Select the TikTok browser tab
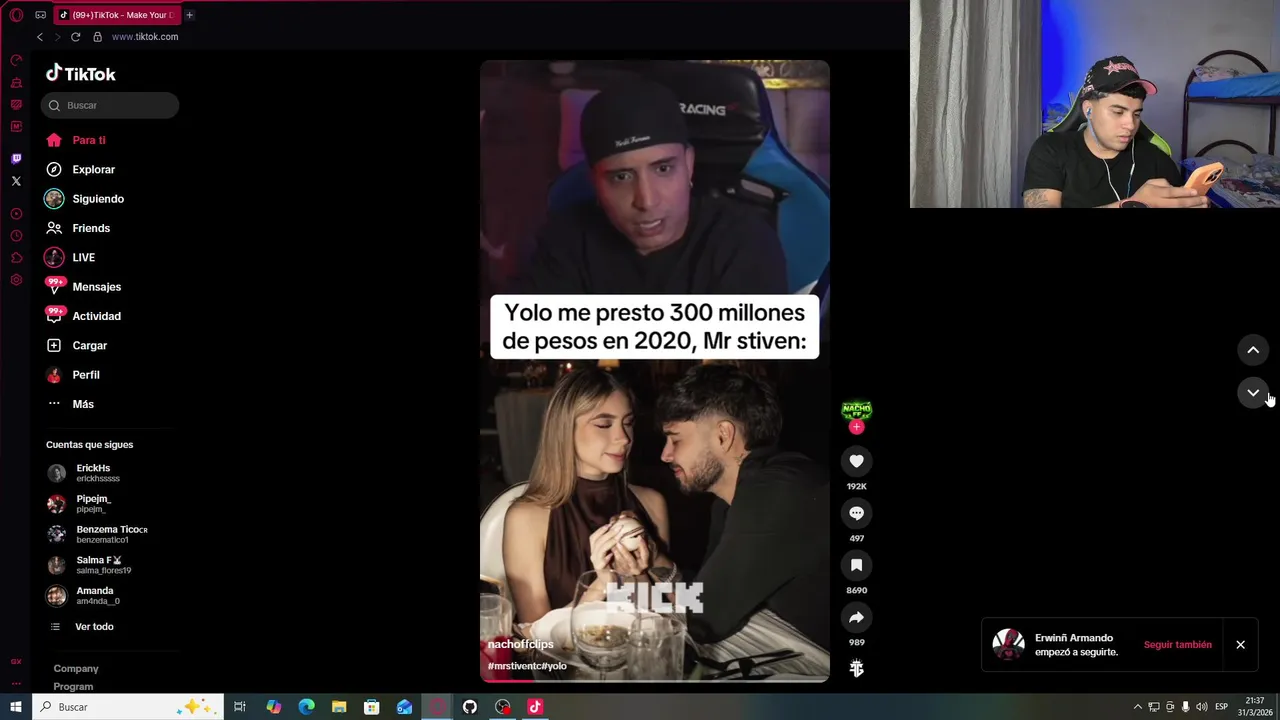 [116, 15]
